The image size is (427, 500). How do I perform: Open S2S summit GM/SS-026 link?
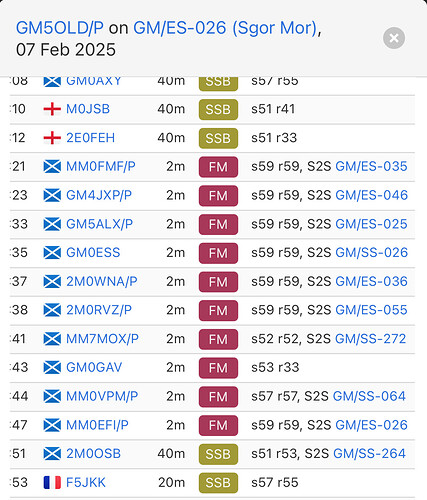(x=371, y=253)
